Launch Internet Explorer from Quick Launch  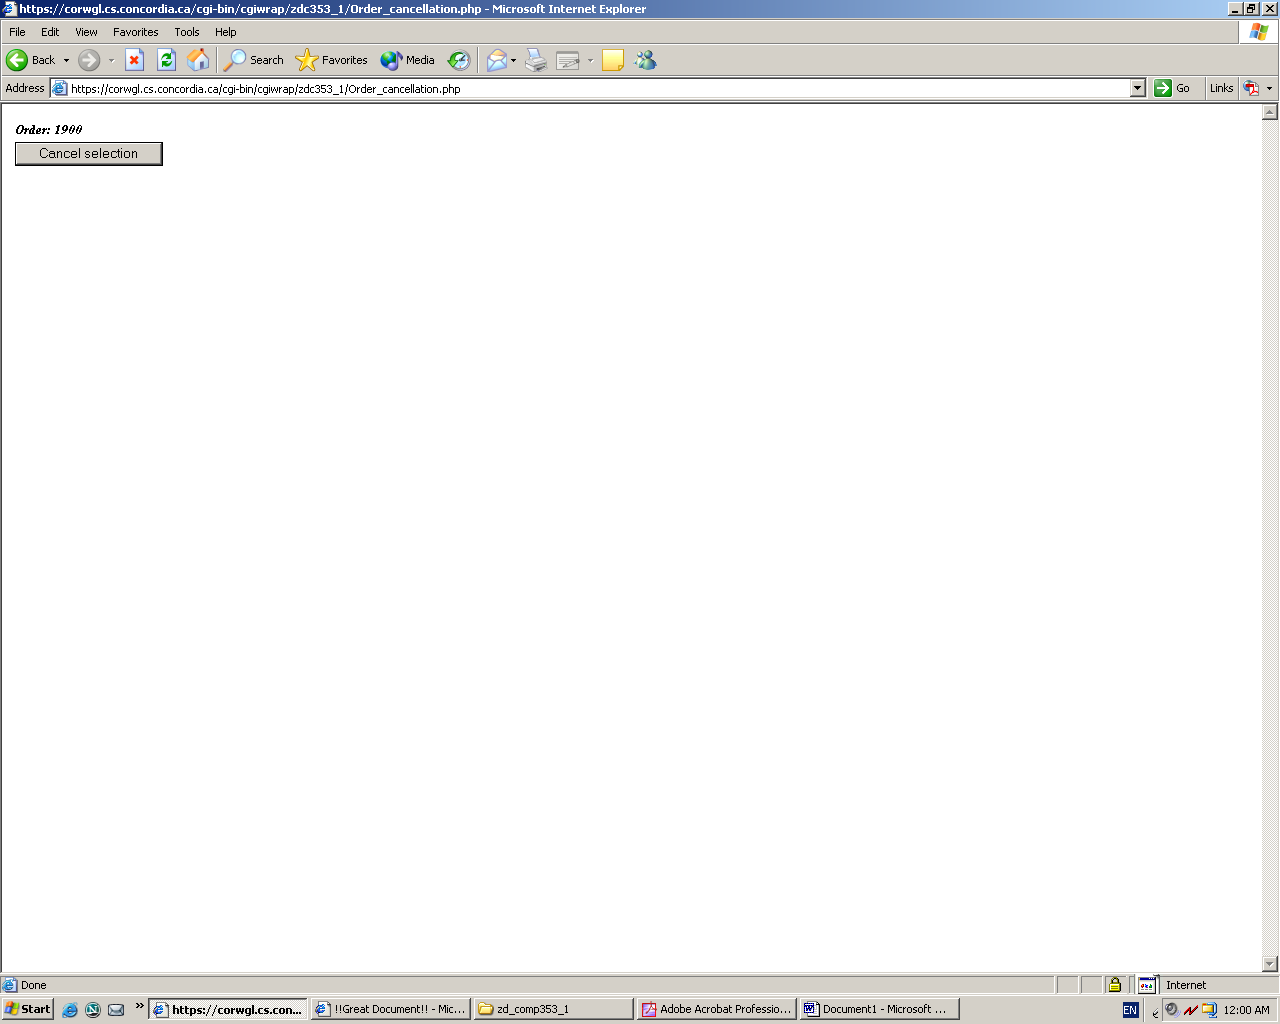70,1010
